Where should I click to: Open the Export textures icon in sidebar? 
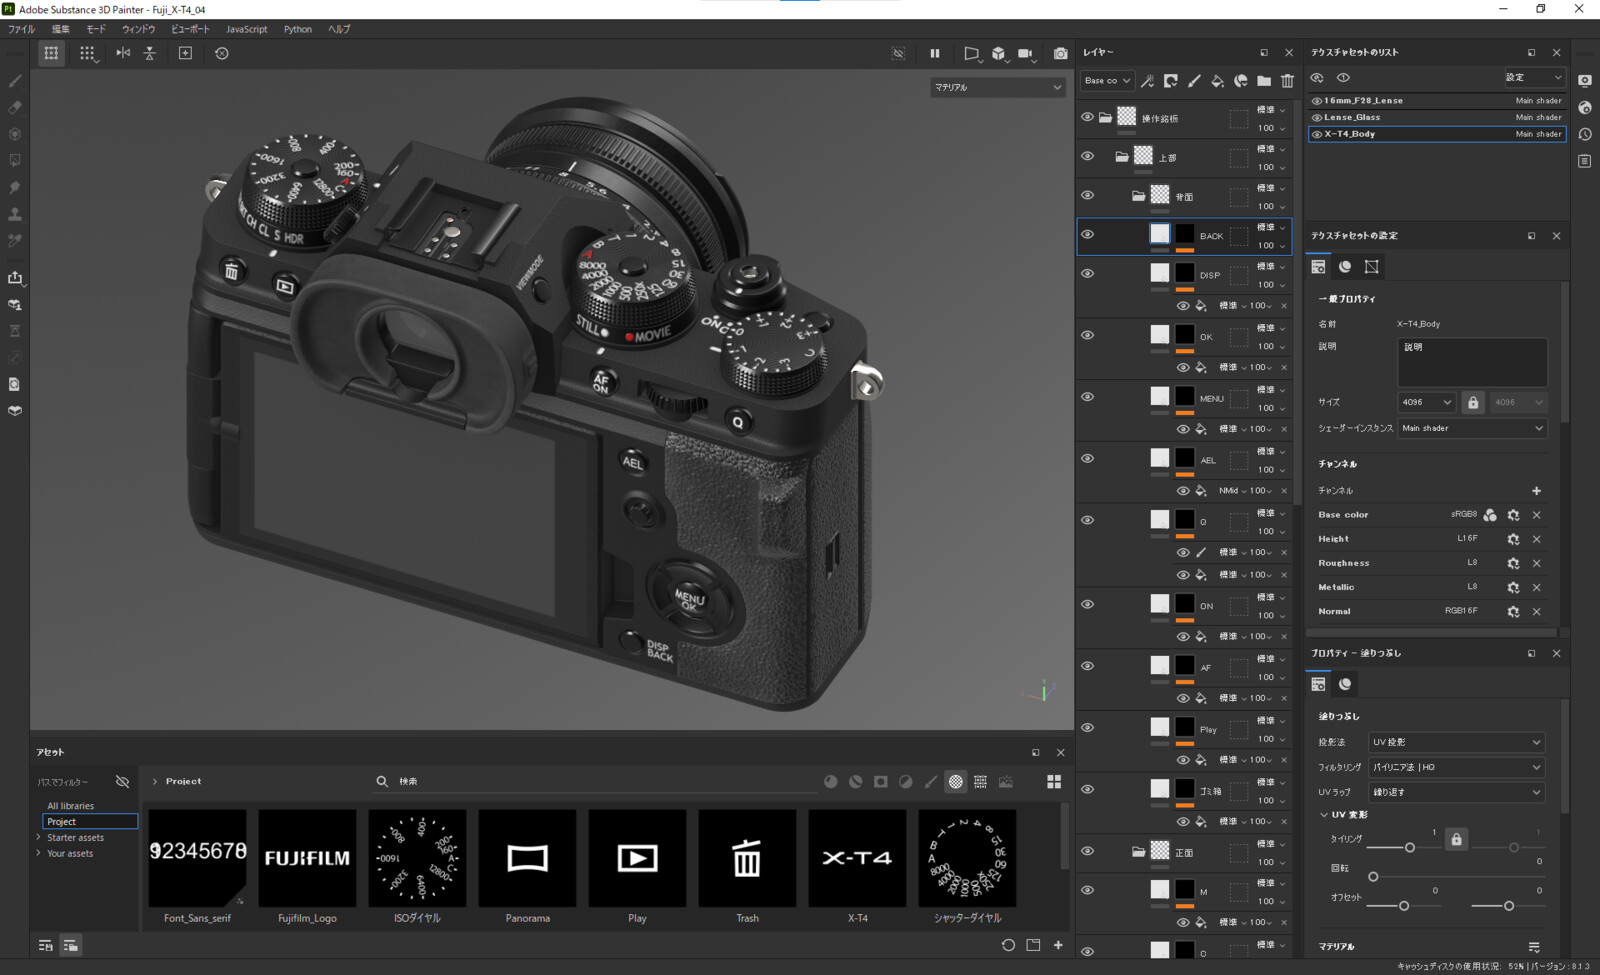point(15,278)
